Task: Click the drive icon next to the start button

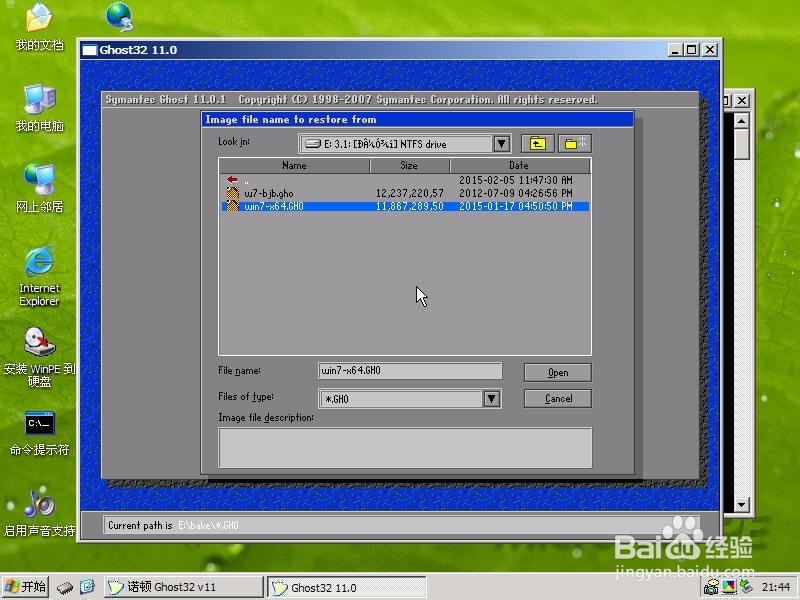Action: pos(65,588)
